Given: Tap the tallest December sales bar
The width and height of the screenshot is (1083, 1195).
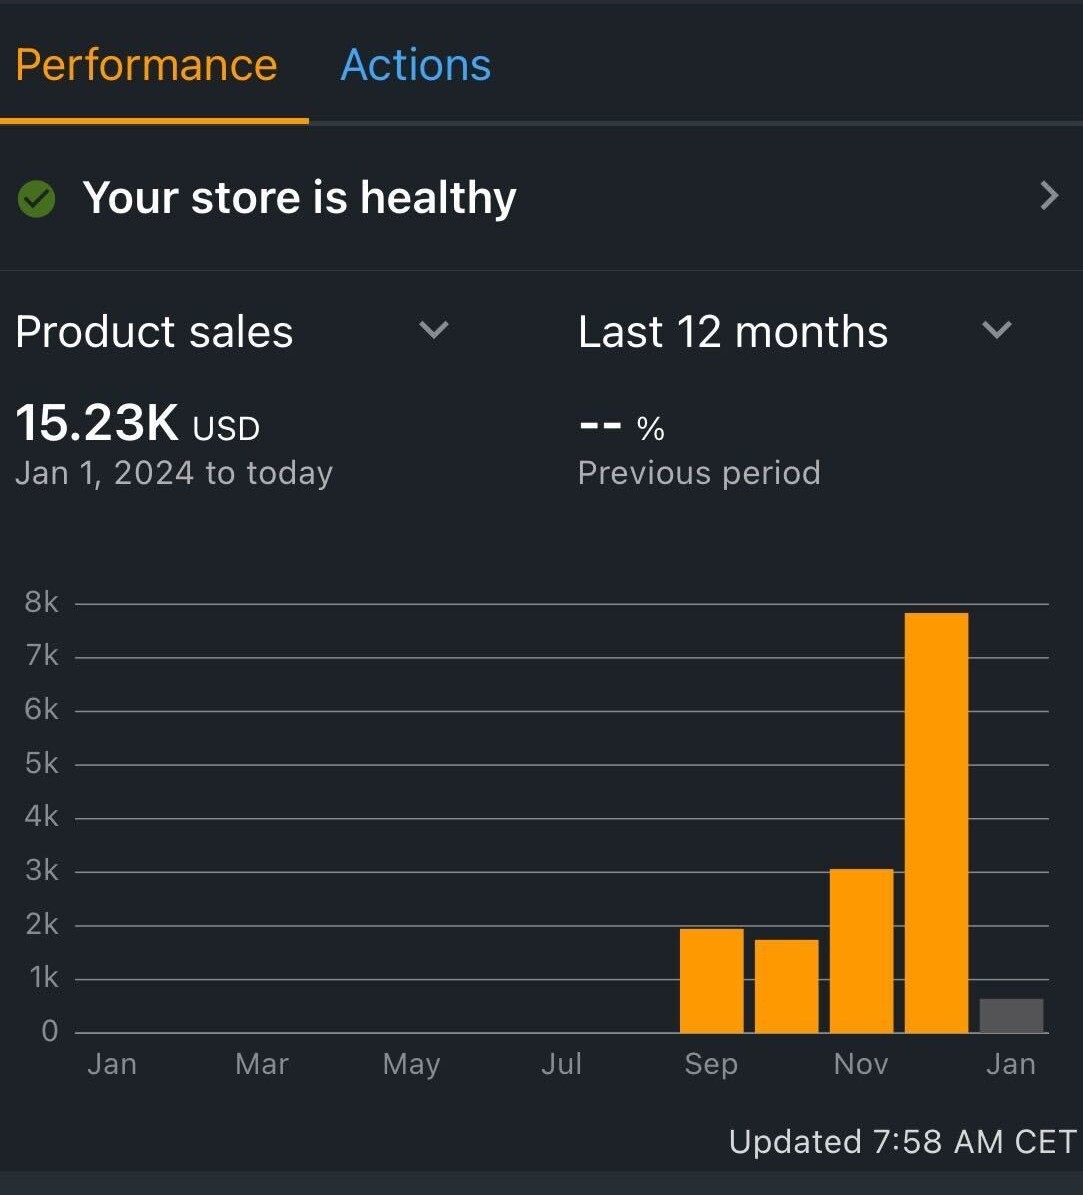Looking at the screenshot, I should [936, 822].
